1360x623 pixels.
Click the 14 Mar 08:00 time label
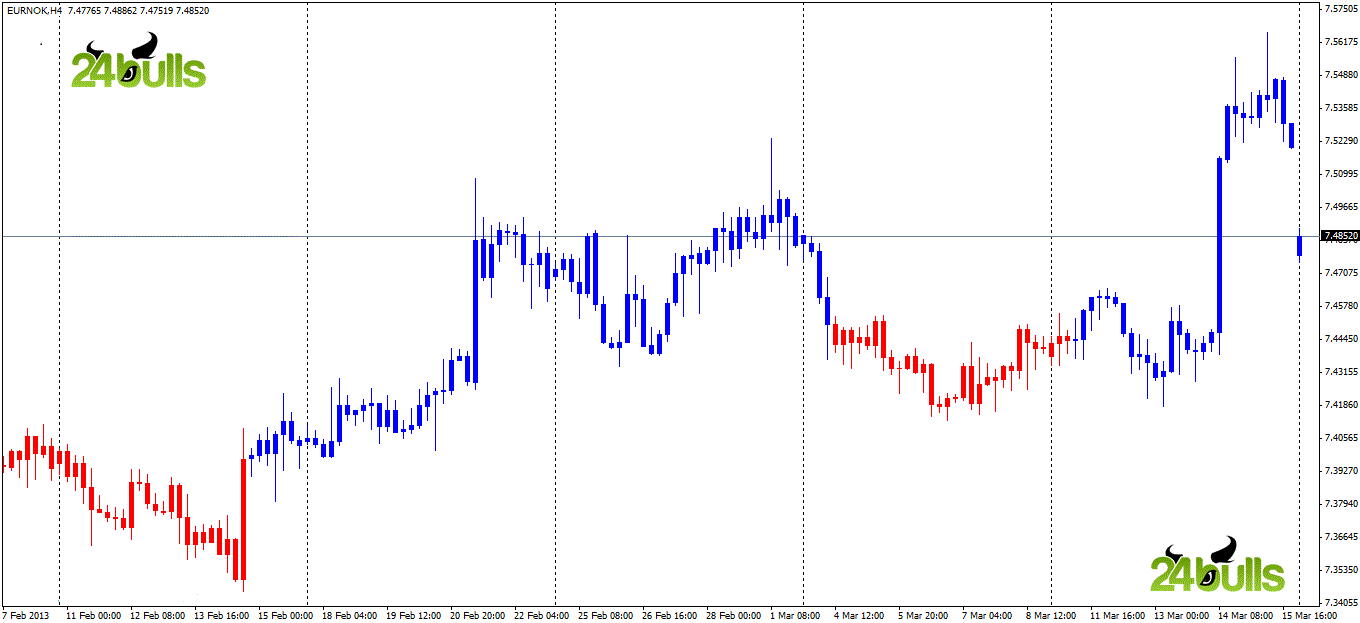[x=1245, y=616]
